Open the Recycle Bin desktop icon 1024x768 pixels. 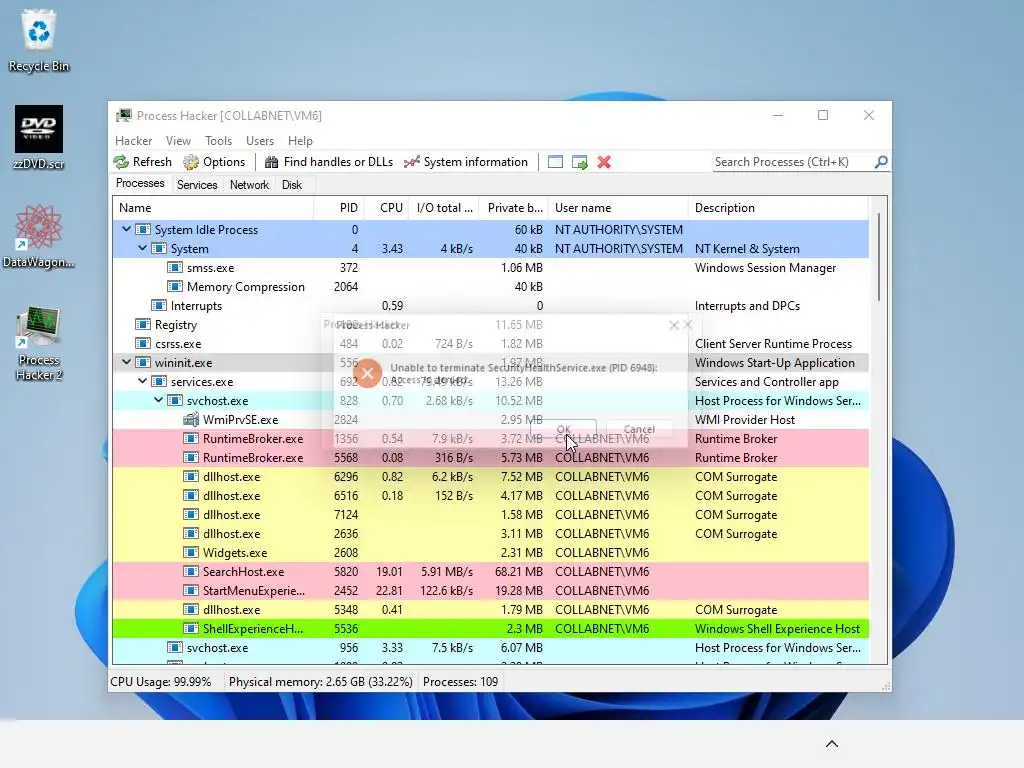coord(39,41)
